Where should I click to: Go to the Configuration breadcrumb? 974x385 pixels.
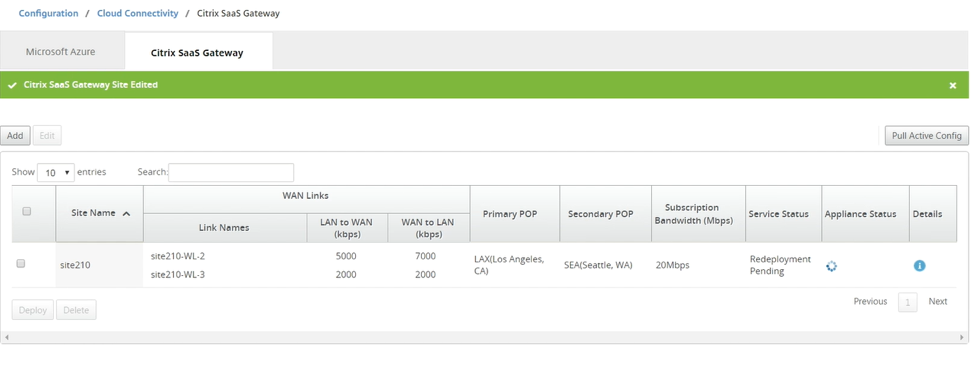[48, 13]
